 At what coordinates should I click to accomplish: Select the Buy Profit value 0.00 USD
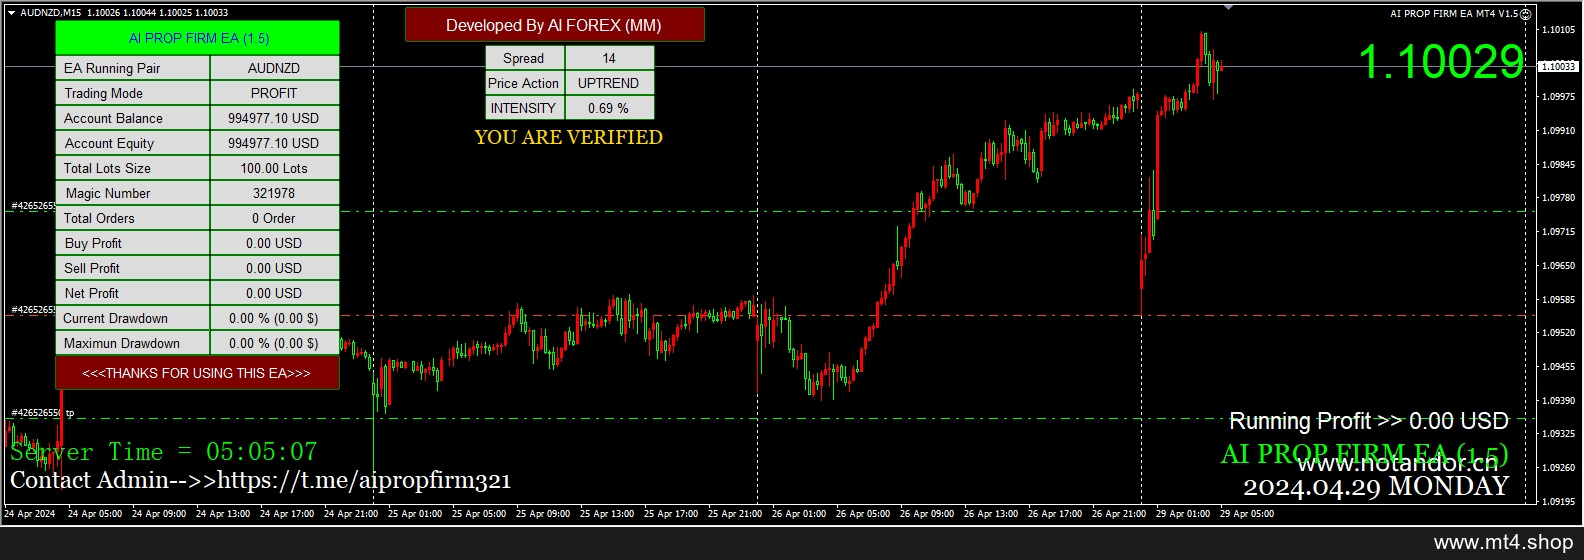click(x=275, y=243)
